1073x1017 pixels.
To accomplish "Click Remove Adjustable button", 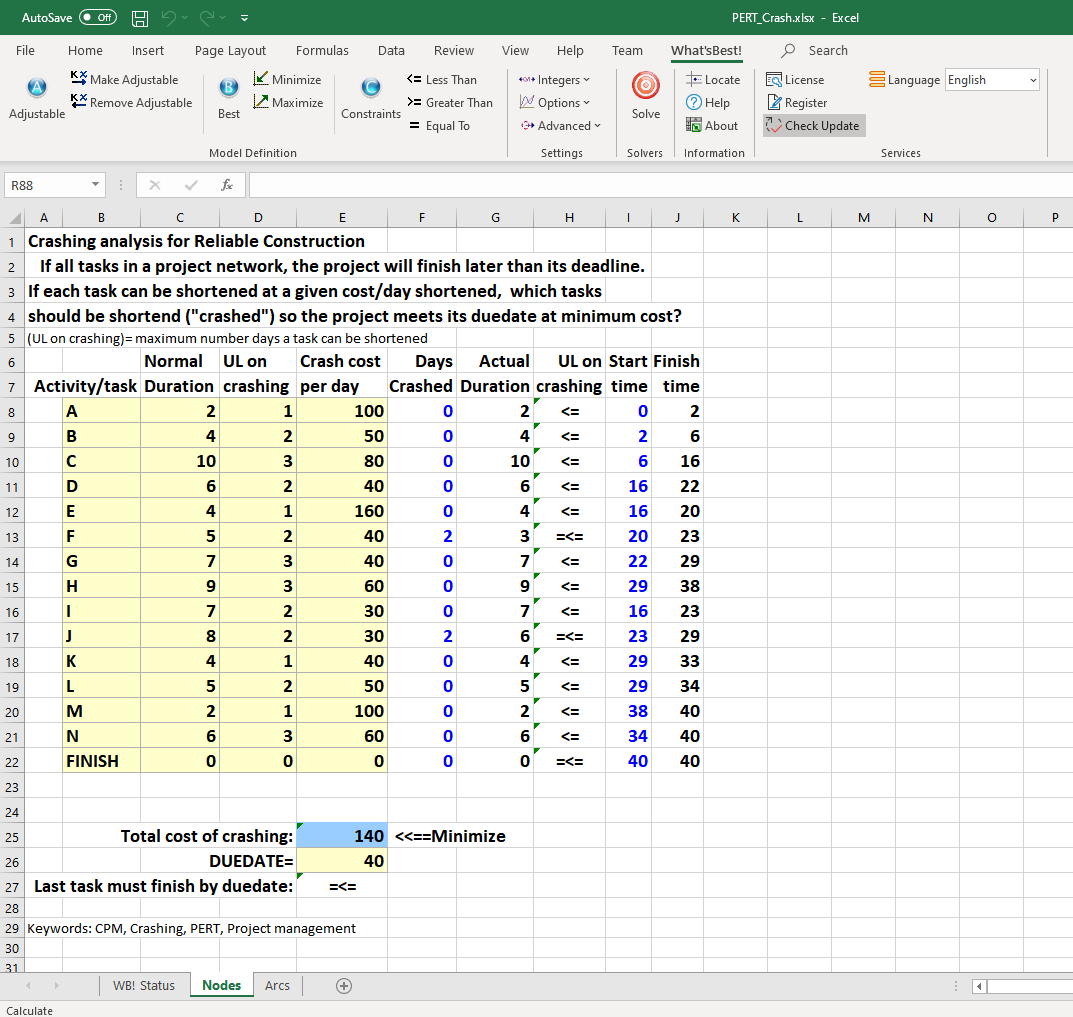I will [131, 103].
